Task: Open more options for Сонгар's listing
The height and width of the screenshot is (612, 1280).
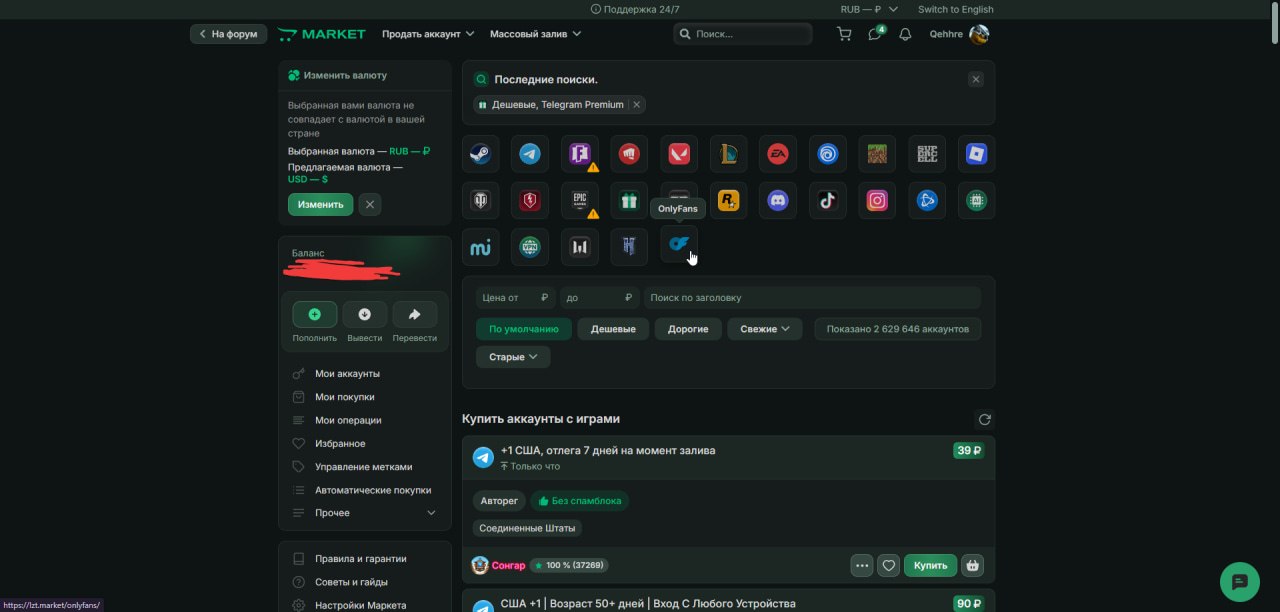Action: pyautogui.click(x=862, y=566)
